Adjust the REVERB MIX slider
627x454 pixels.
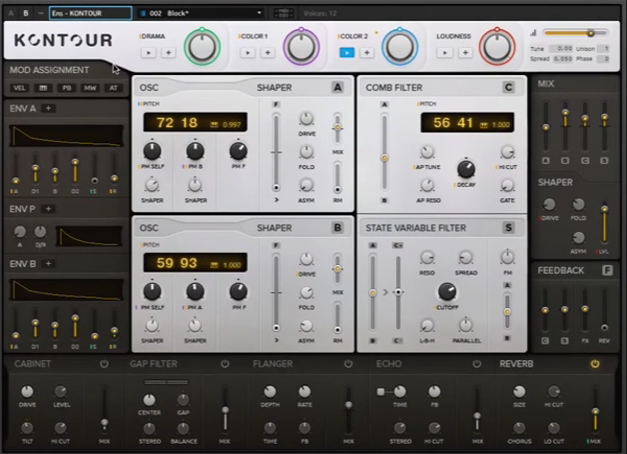[x=595, y=412]
